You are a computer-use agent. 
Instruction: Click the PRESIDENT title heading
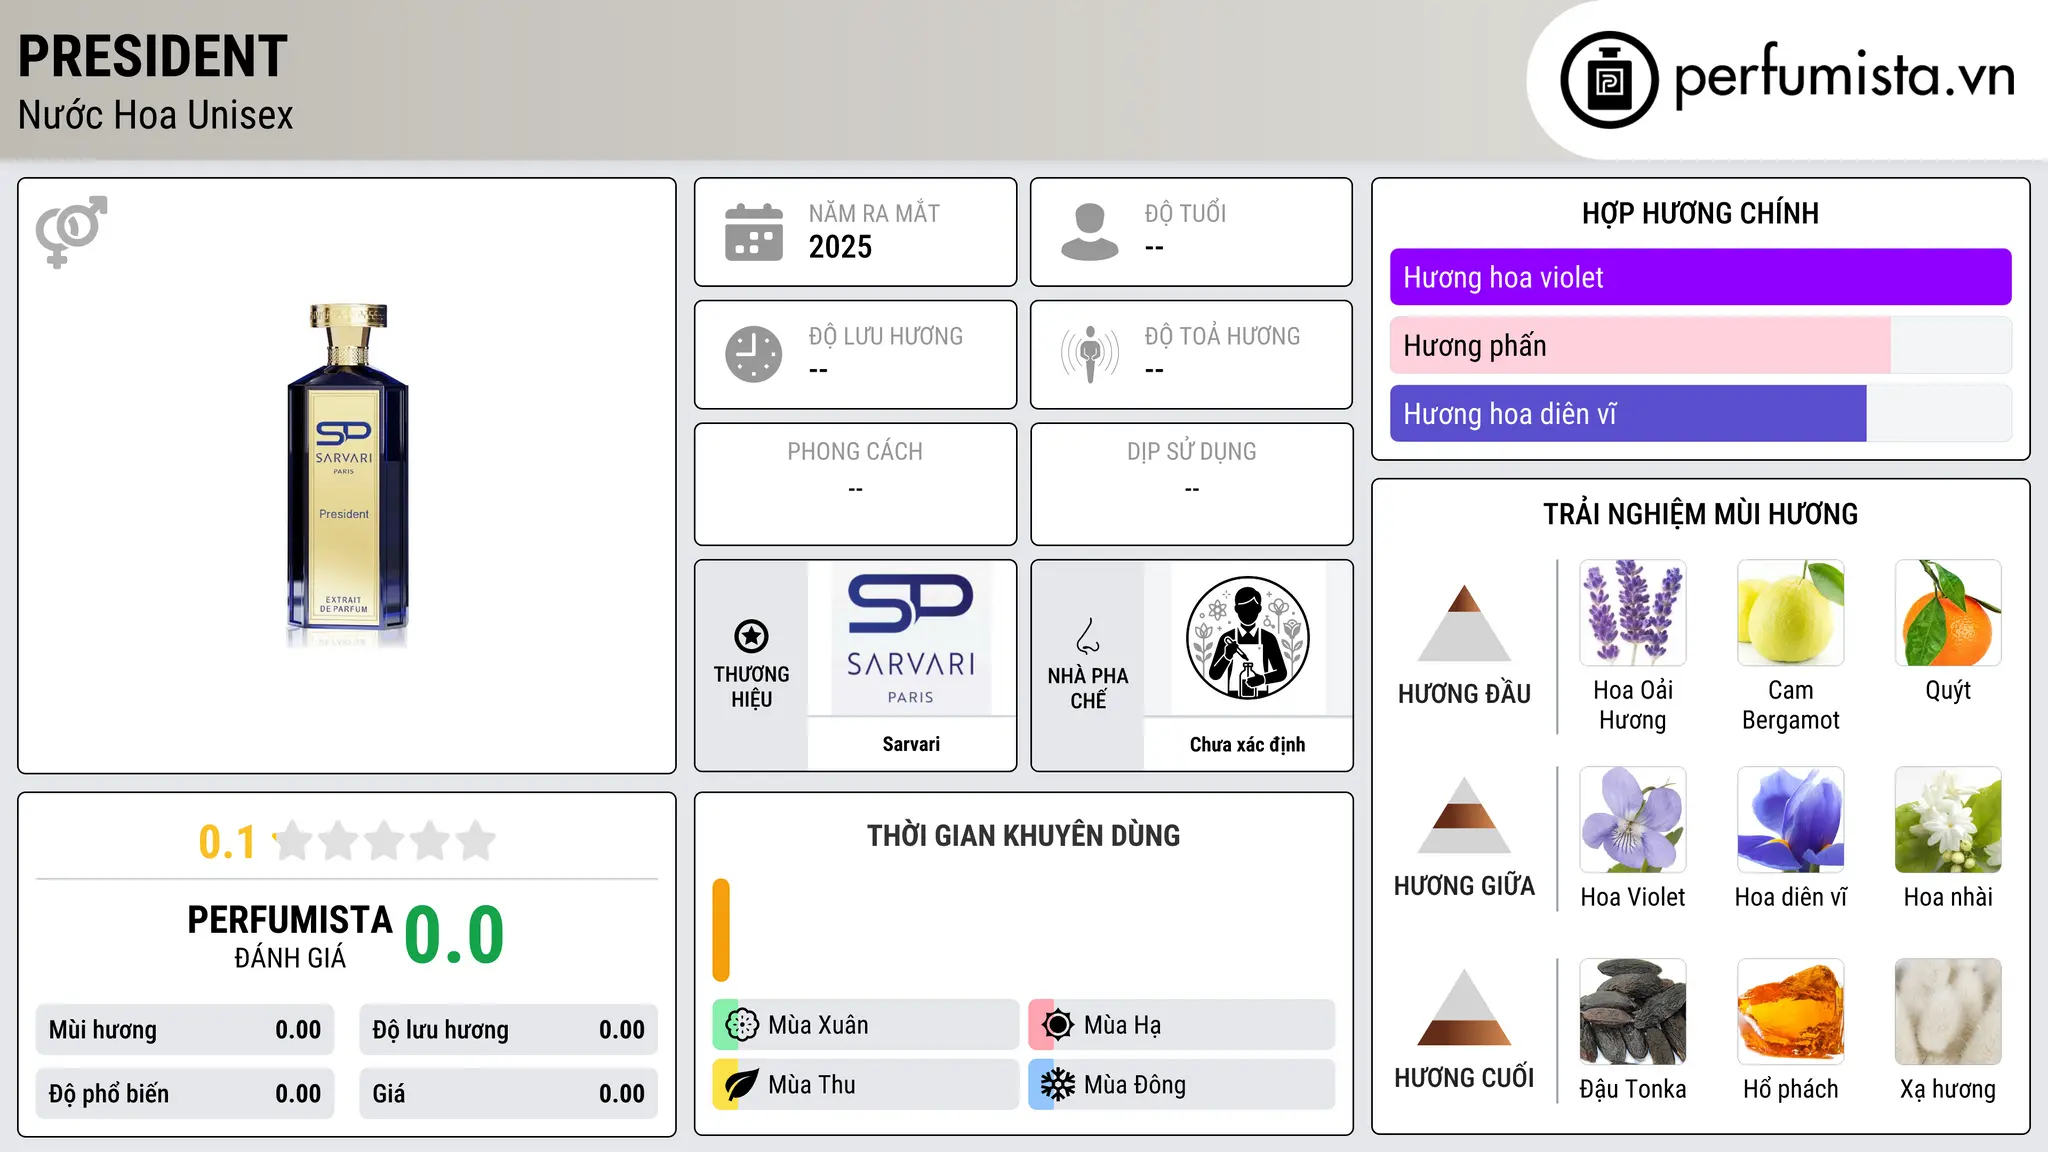(x=153, y=56)
